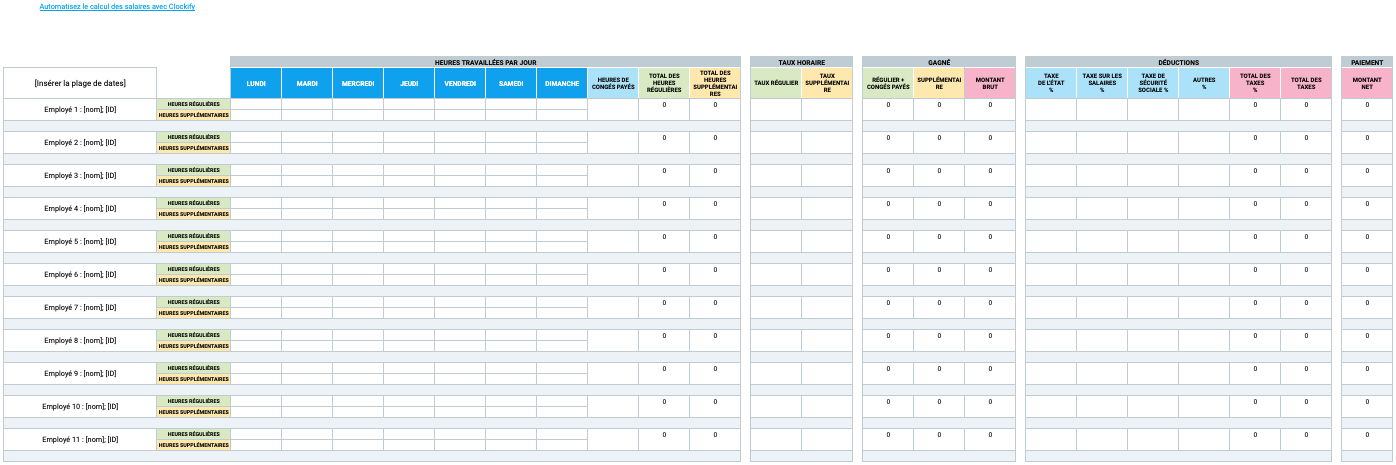
Task: Select the 'DÉDUCTIONS' group header
Action: click(x=1179, y=62)
